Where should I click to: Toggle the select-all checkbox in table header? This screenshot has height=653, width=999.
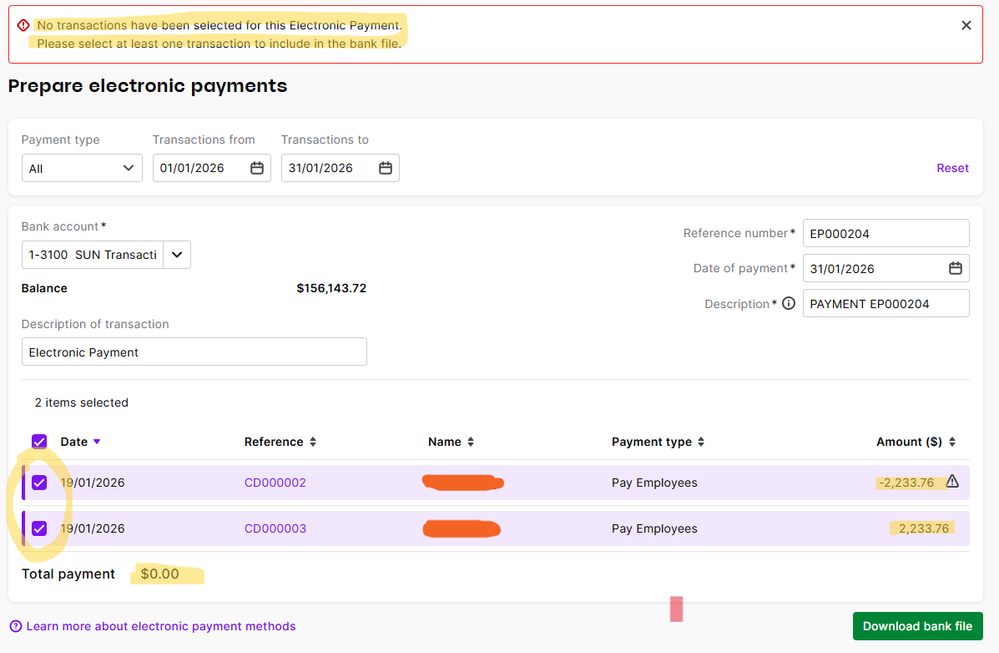coord(39,441)
